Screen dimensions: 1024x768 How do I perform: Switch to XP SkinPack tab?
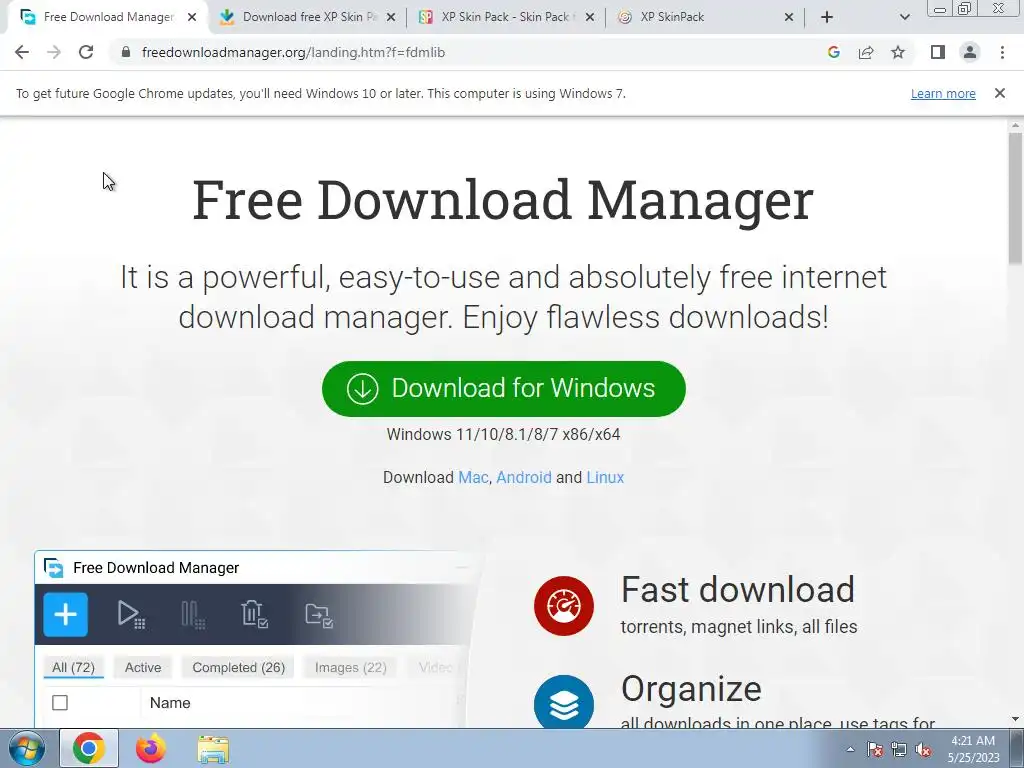tap(704, 17)
